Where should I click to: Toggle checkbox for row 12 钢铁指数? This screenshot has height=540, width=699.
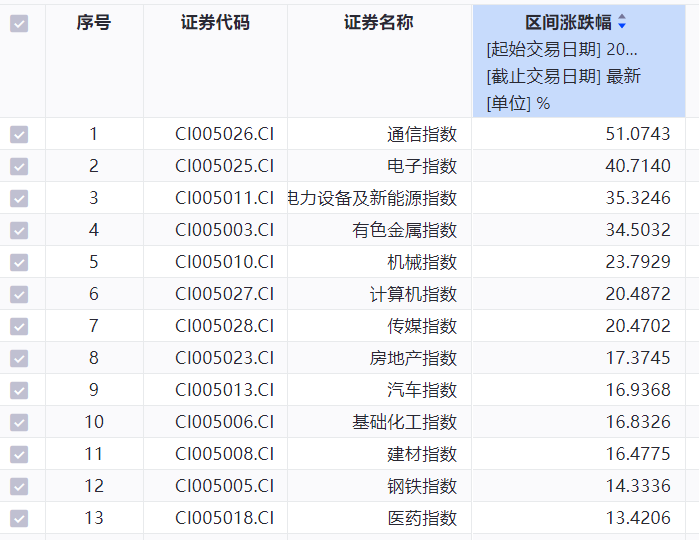point(19,486)
